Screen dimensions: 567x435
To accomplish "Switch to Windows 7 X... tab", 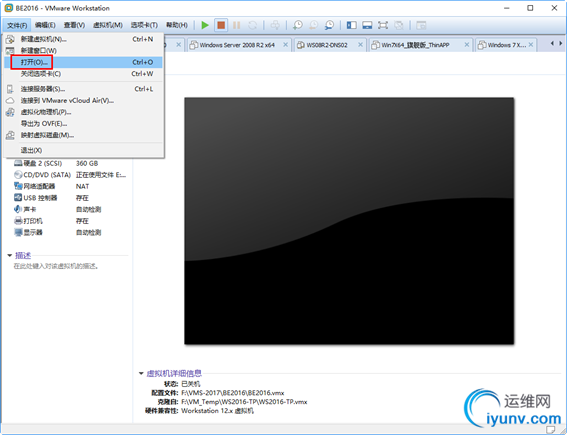I will click(x=506, y=45).
